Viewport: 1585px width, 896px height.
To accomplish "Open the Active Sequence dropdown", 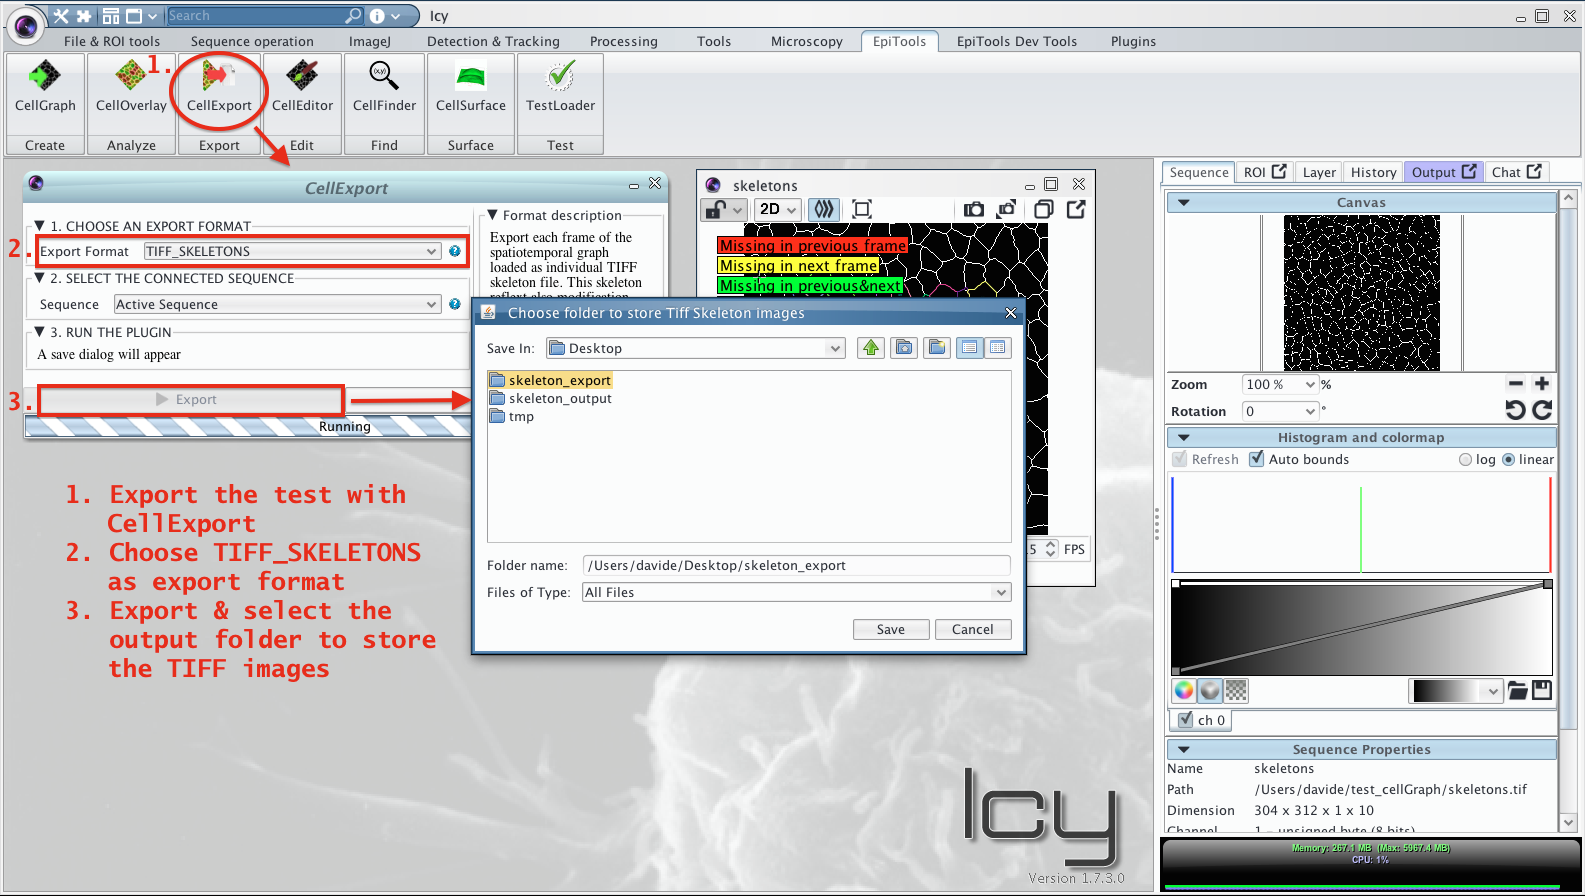I will [277, 304].
